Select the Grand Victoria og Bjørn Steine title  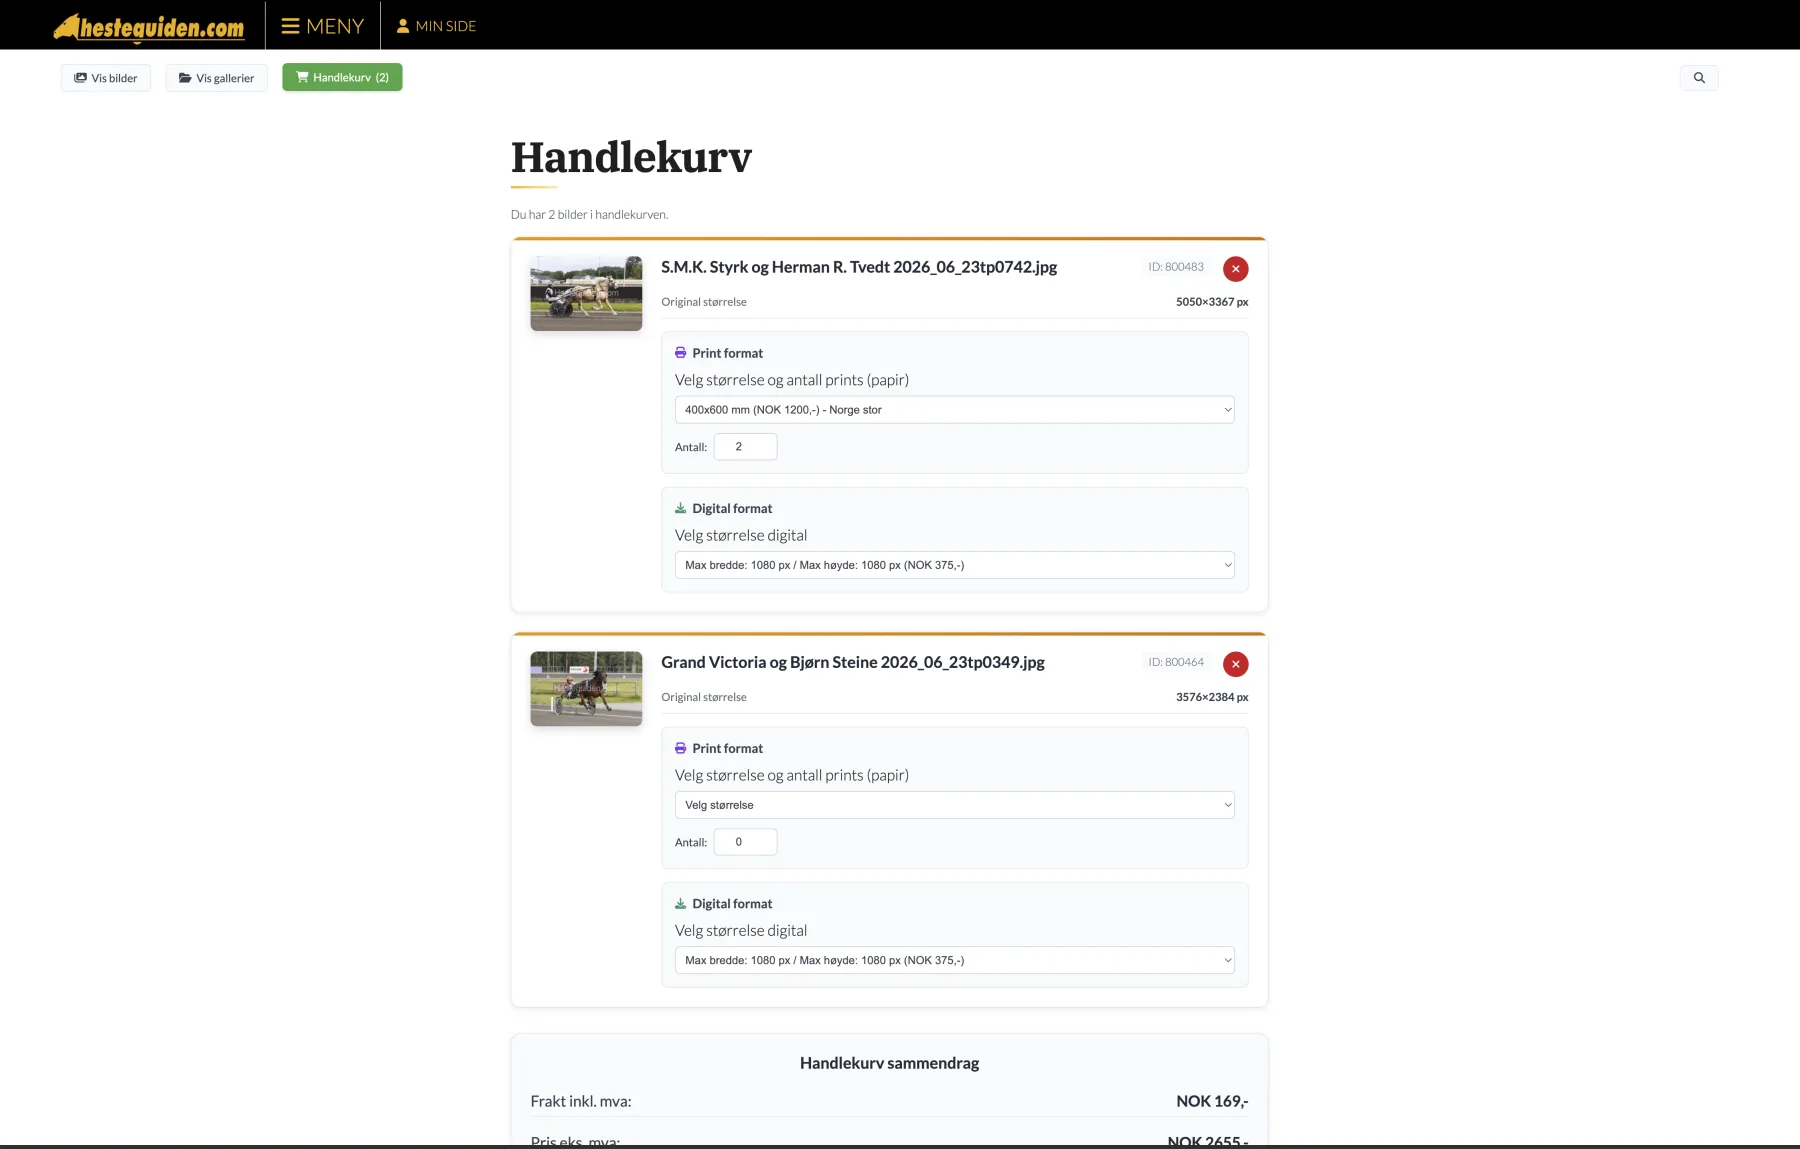(853, 662)
